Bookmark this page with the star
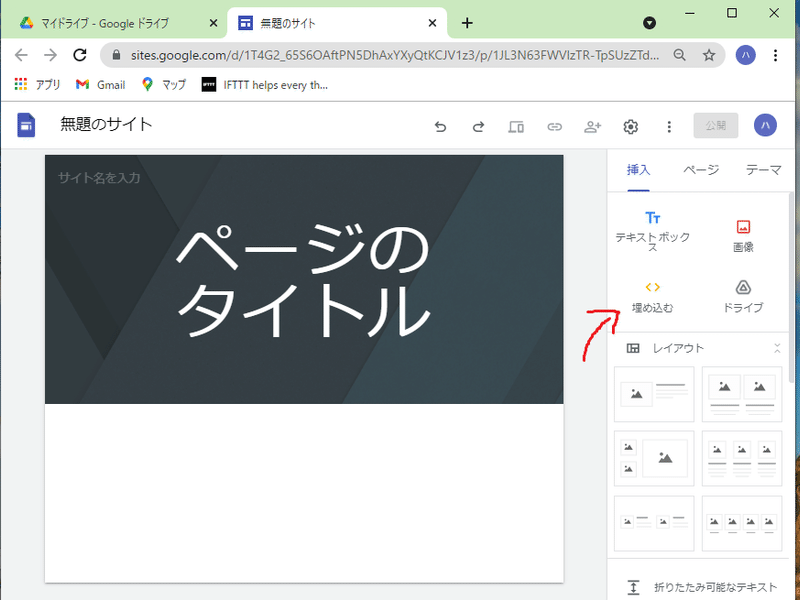 point(709,55)
